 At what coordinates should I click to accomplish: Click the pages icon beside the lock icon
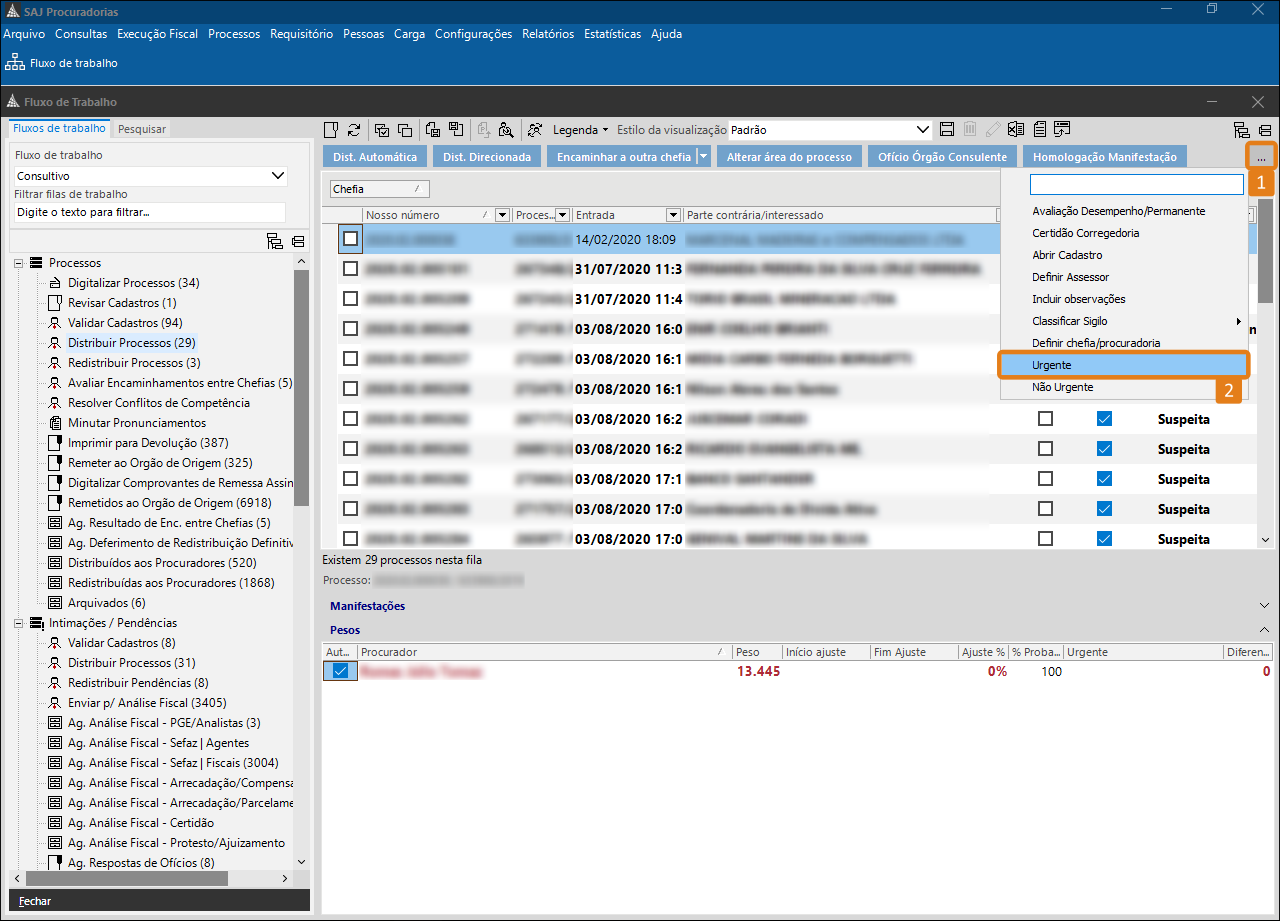tap(456, 129)
